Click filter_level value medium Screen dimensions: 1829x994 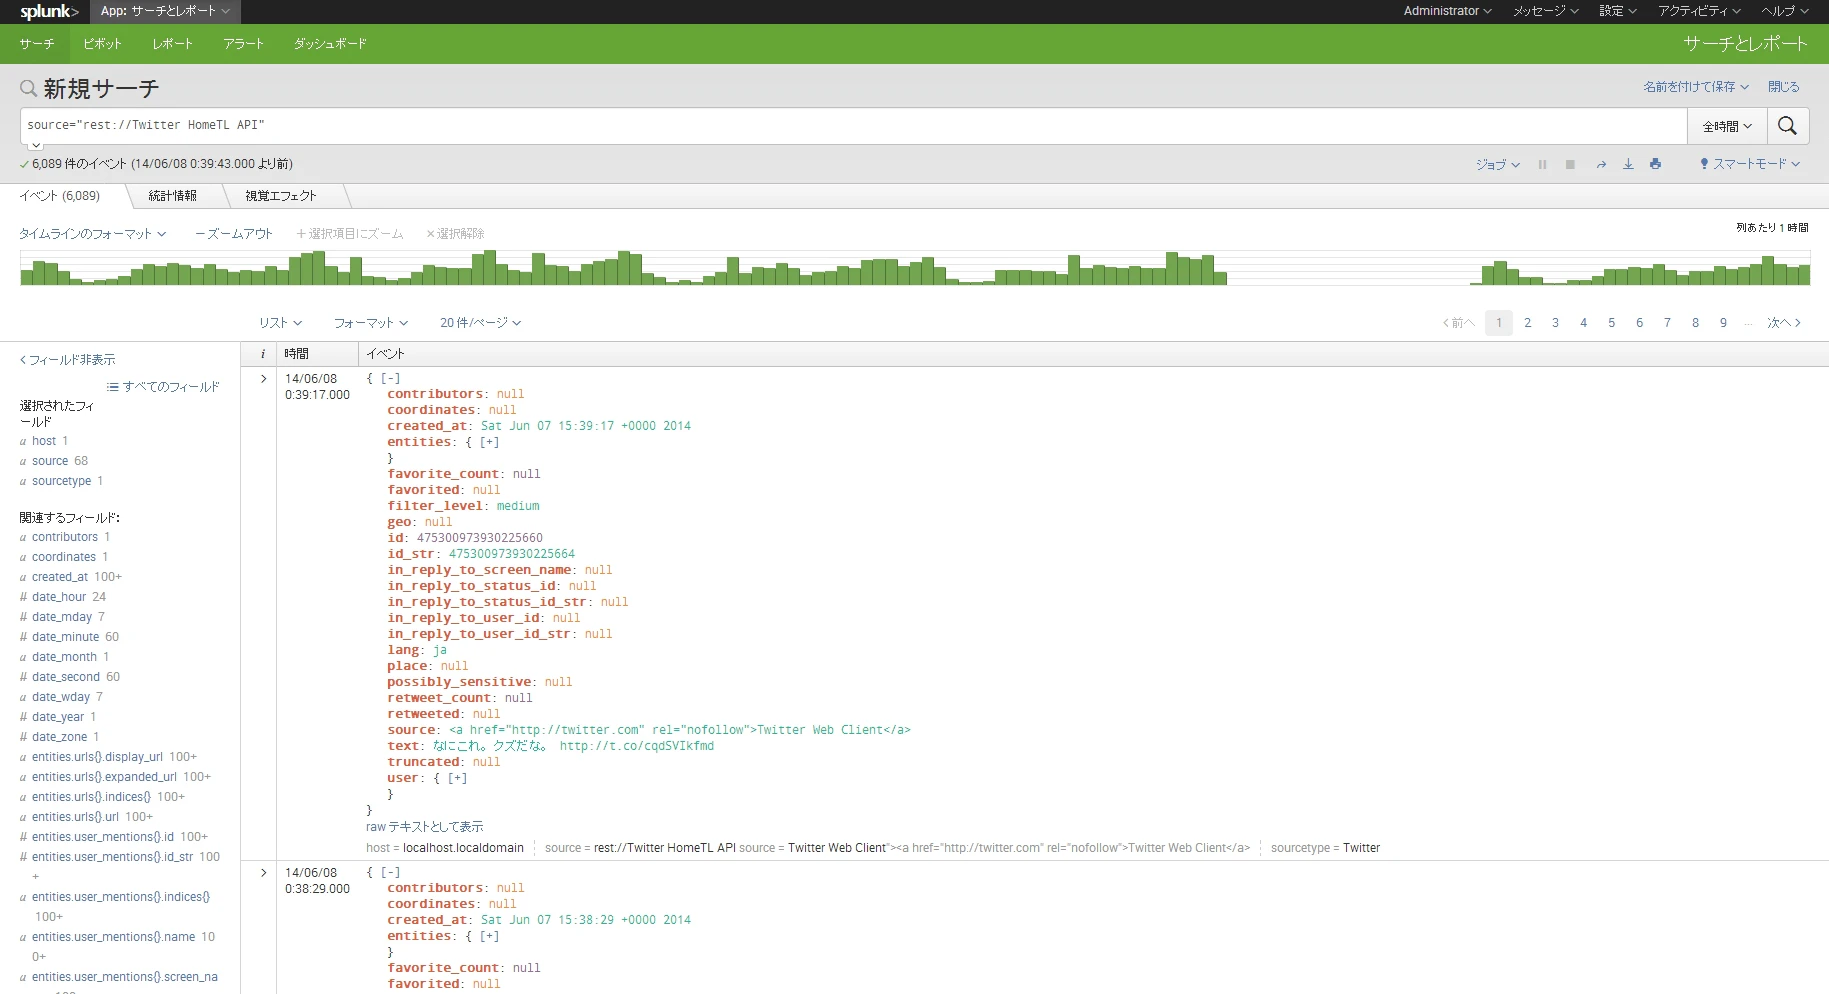[518, 506]
